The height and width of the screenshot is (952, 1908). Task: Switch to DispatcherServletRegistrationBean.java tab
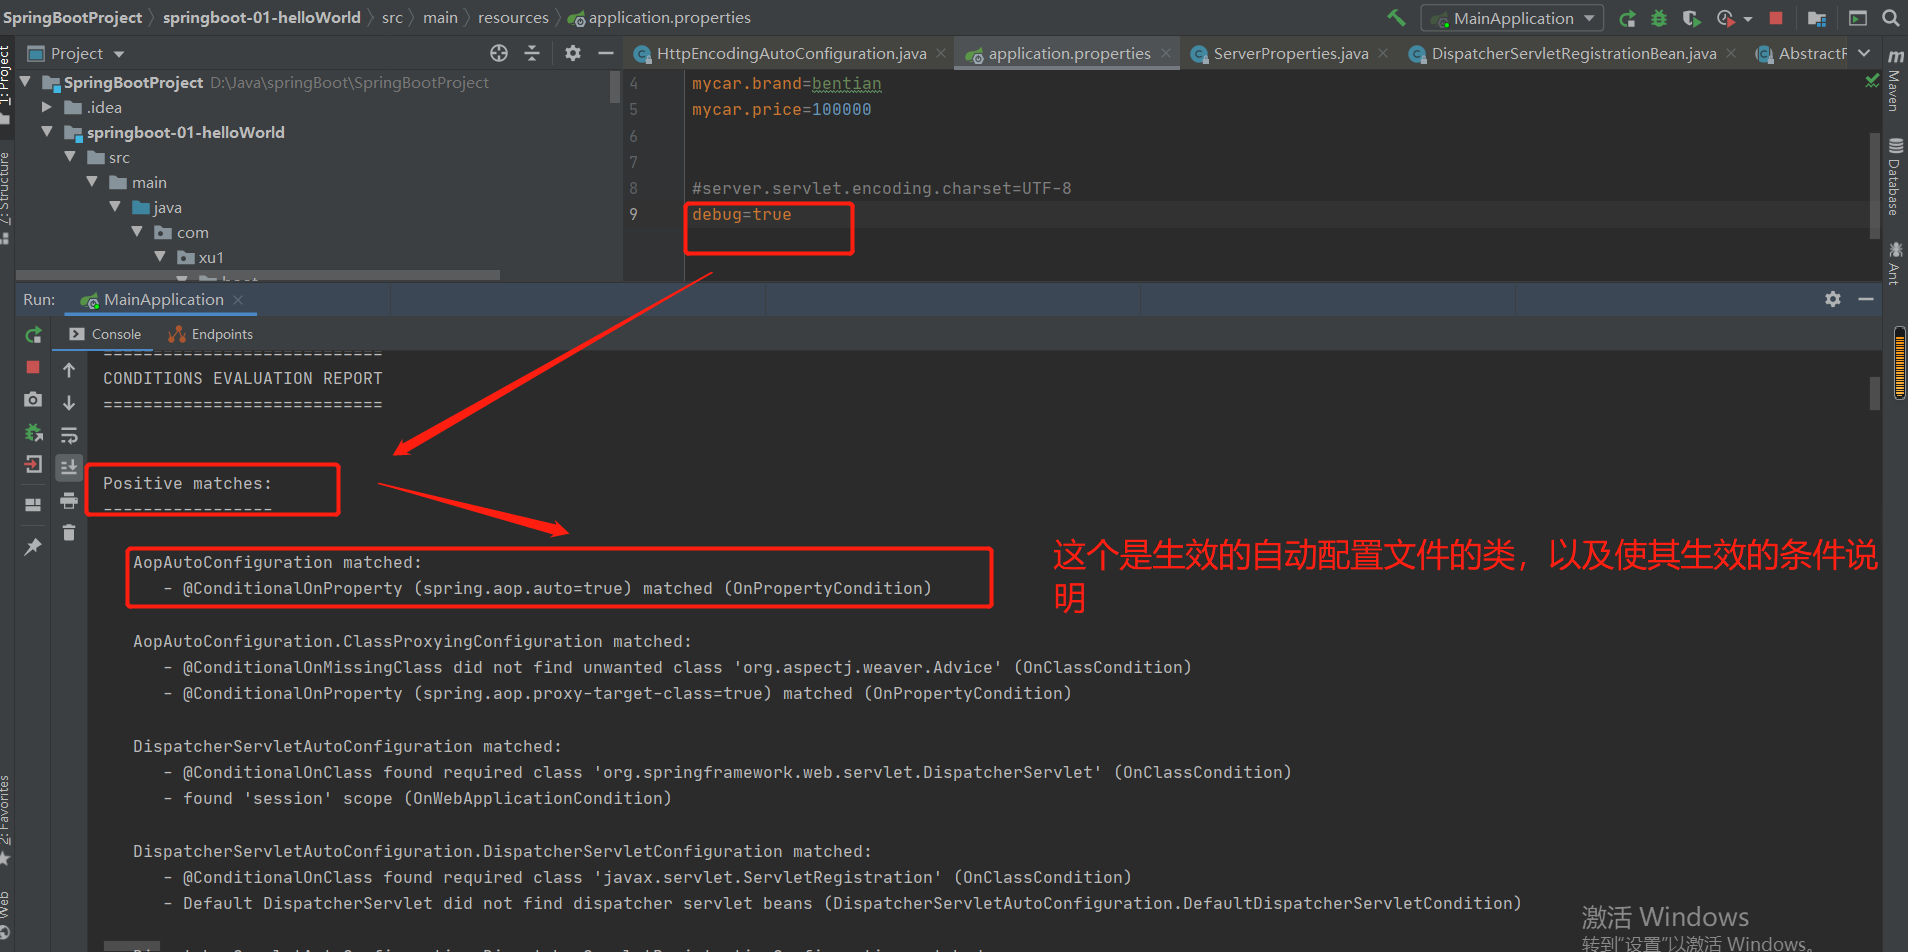1573,53
